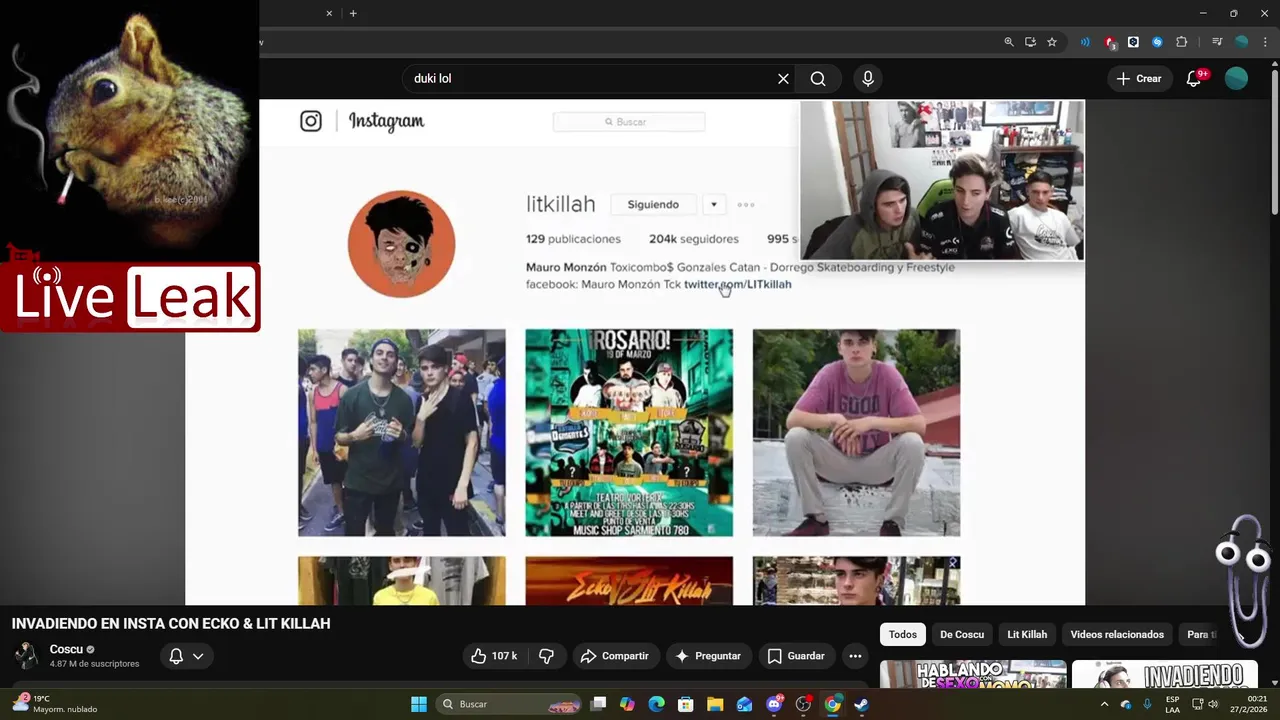Open Steam from taskbar

[861, 704]
